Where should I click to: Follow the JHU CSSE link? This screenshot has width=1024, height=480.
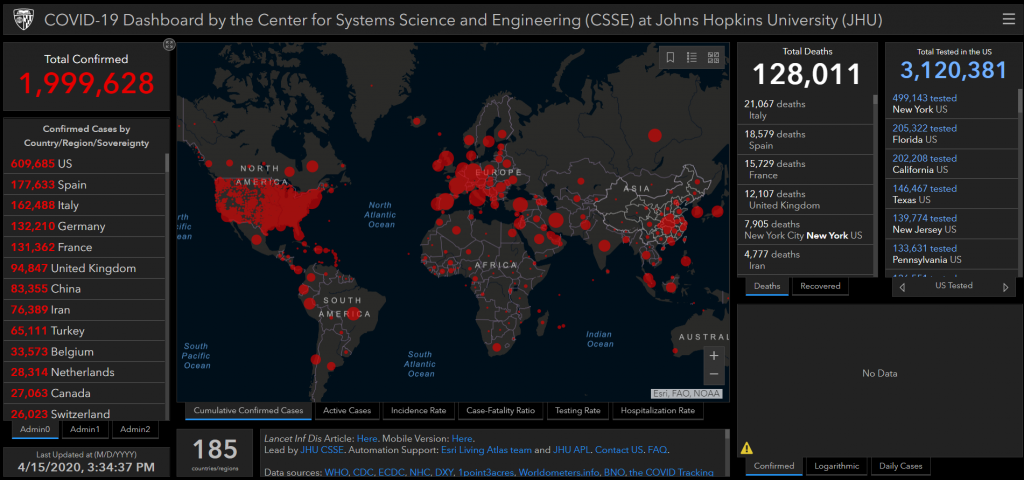coord(322,450)
